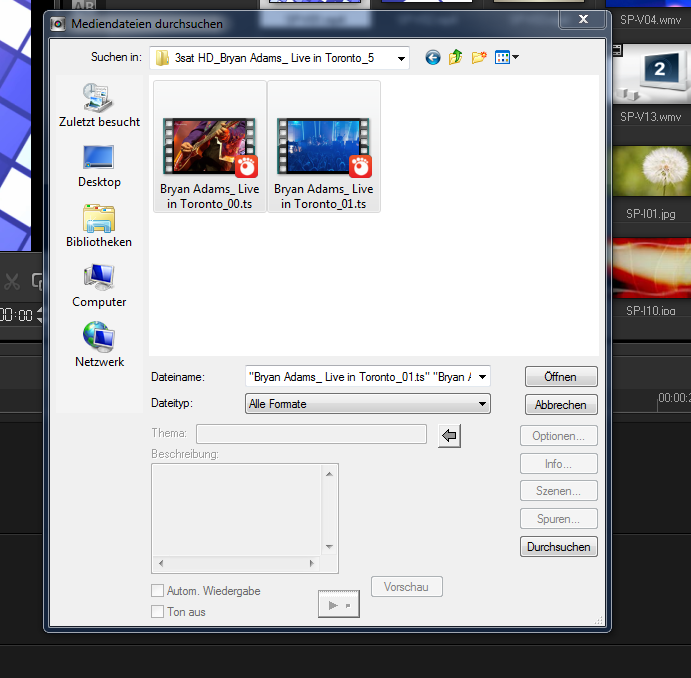This screenshot has width=691, height=678.
Task: Click the description box scroll down arrow
Action: click(329, 547)
